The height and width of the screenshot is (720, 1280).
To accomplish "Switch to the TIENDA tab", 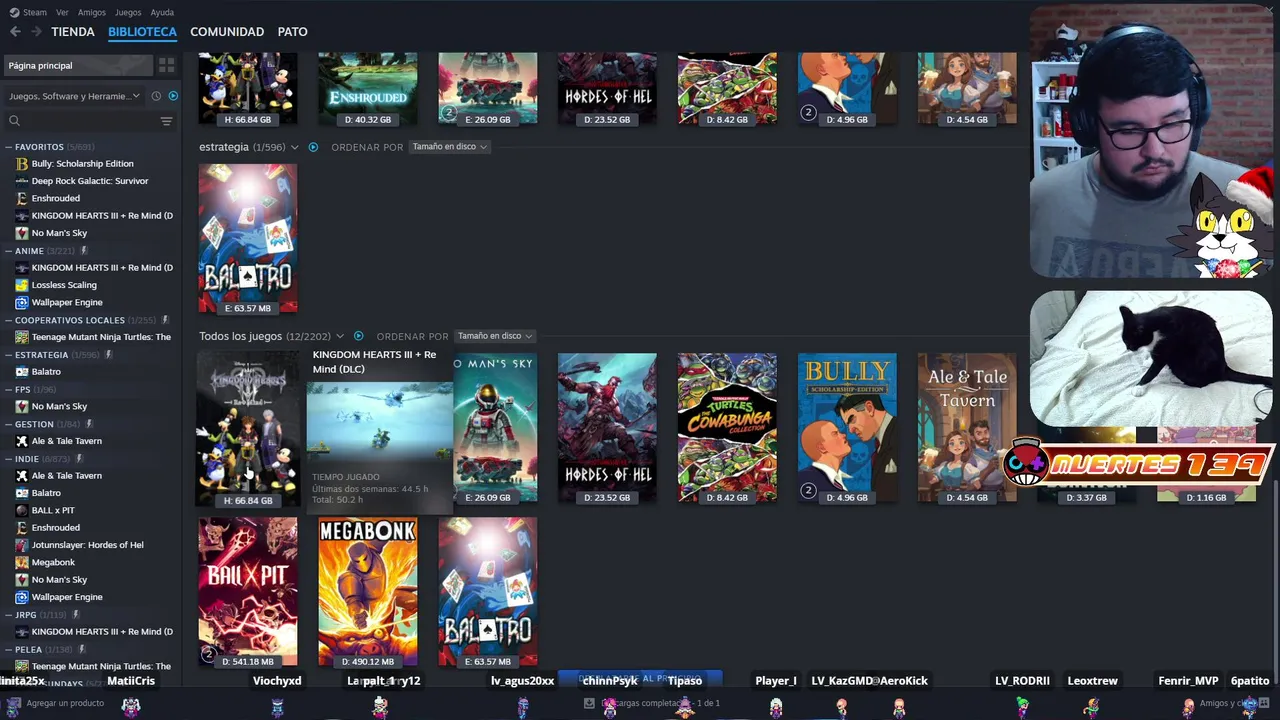I will point(73,32).
